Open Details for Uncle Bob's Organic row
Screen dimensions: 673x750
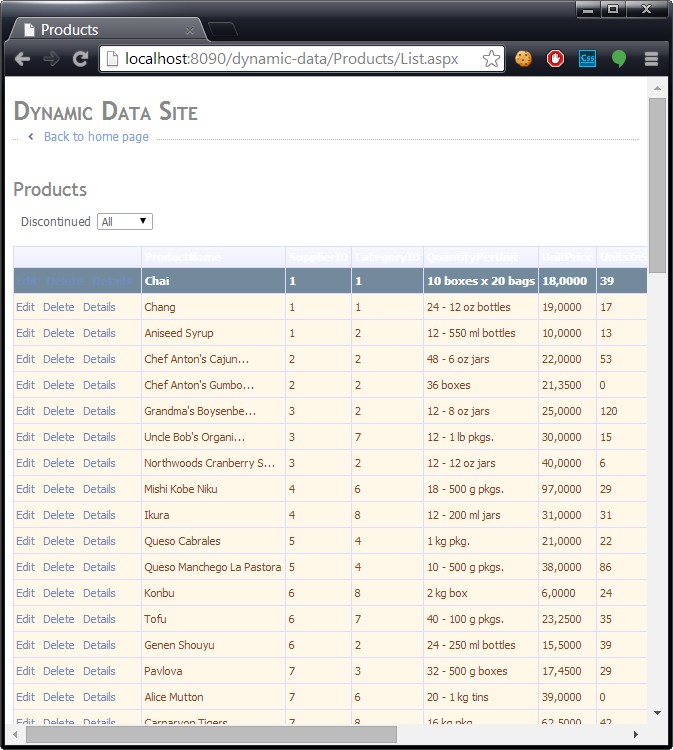(x=99, y=437)
